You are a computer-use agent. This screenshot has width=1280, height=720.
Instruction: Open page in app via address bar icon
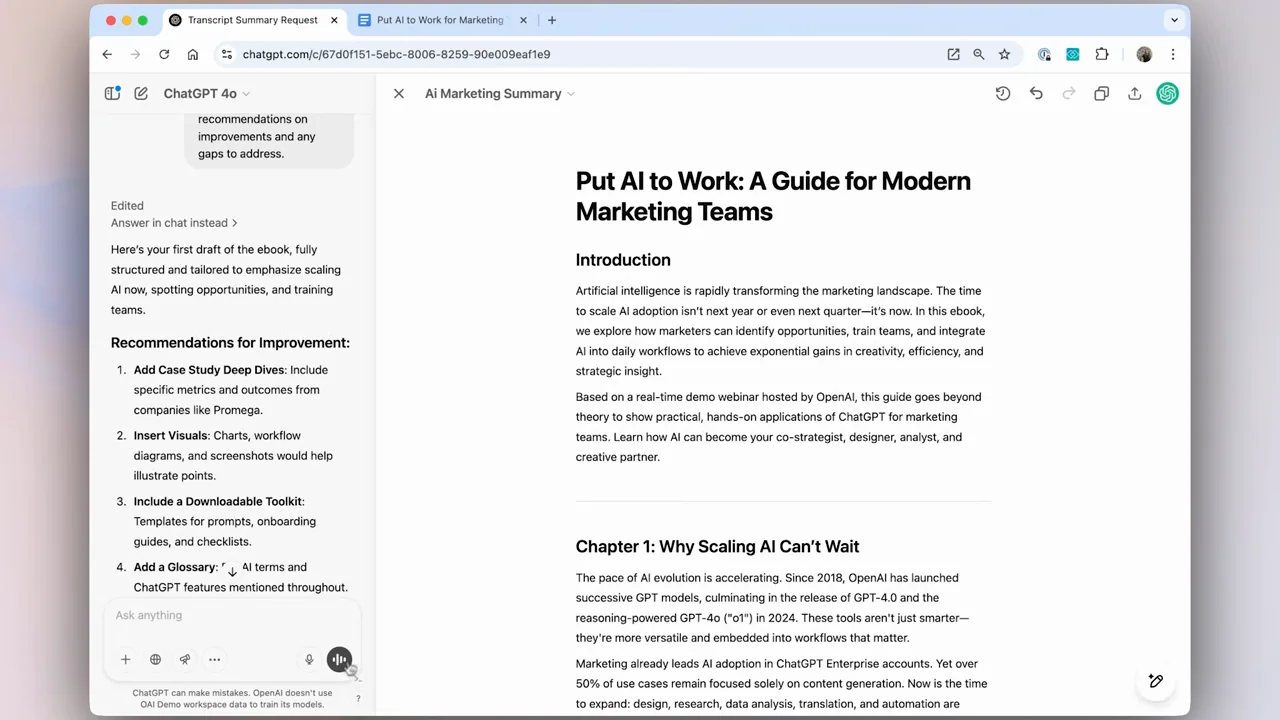953,54
